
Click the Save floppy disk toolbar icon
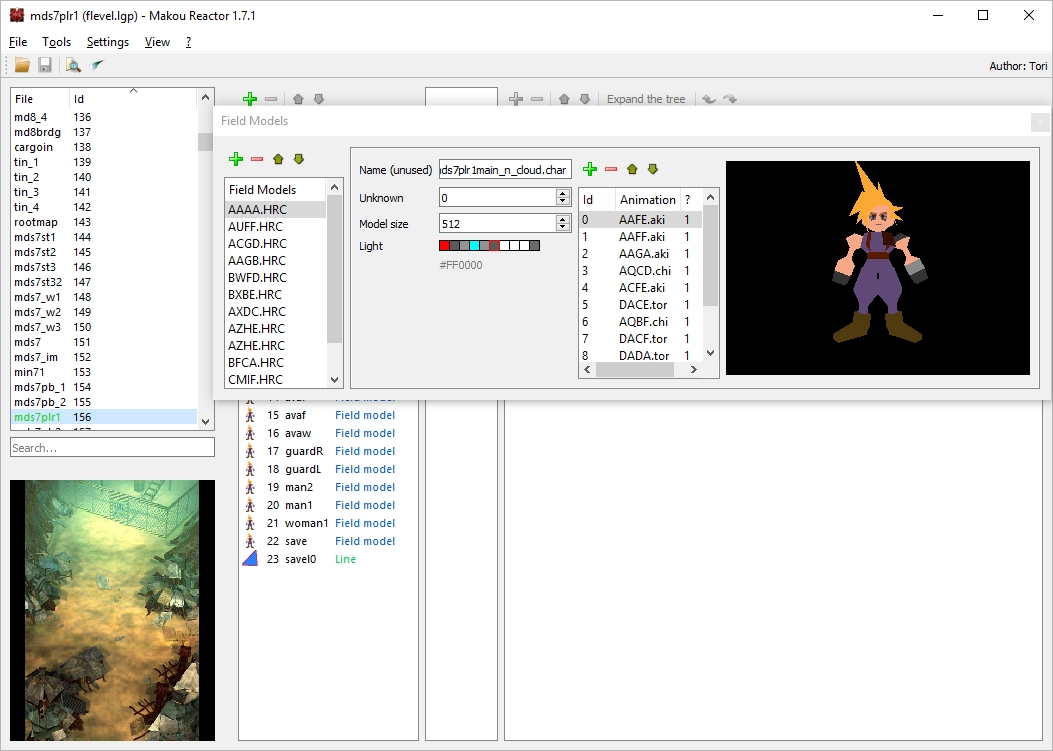pyautogui.click(x=45, y=65)
